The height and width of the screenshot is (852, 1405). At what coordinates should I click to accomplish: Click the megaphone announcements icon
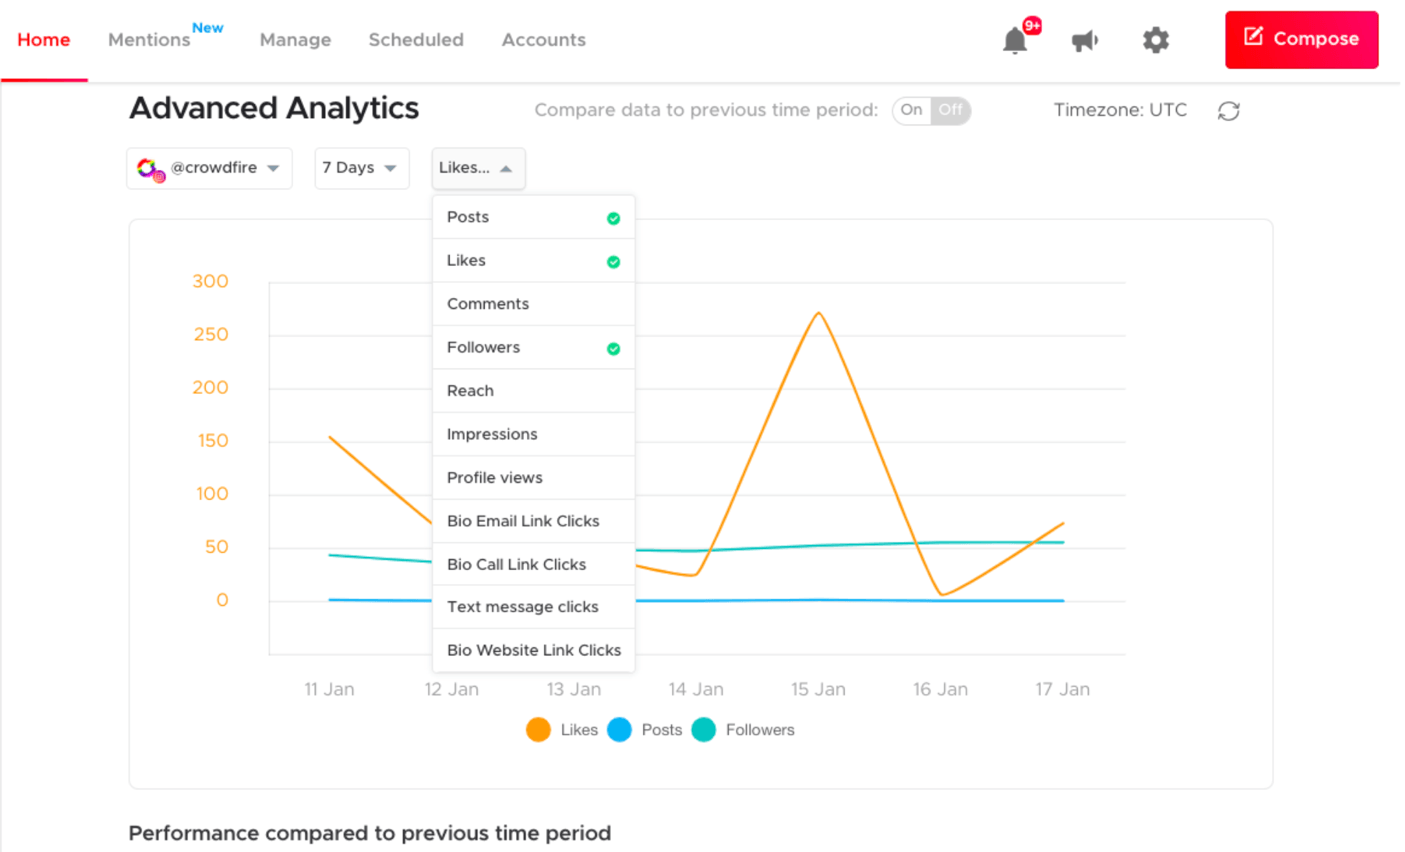(1085, 40)
